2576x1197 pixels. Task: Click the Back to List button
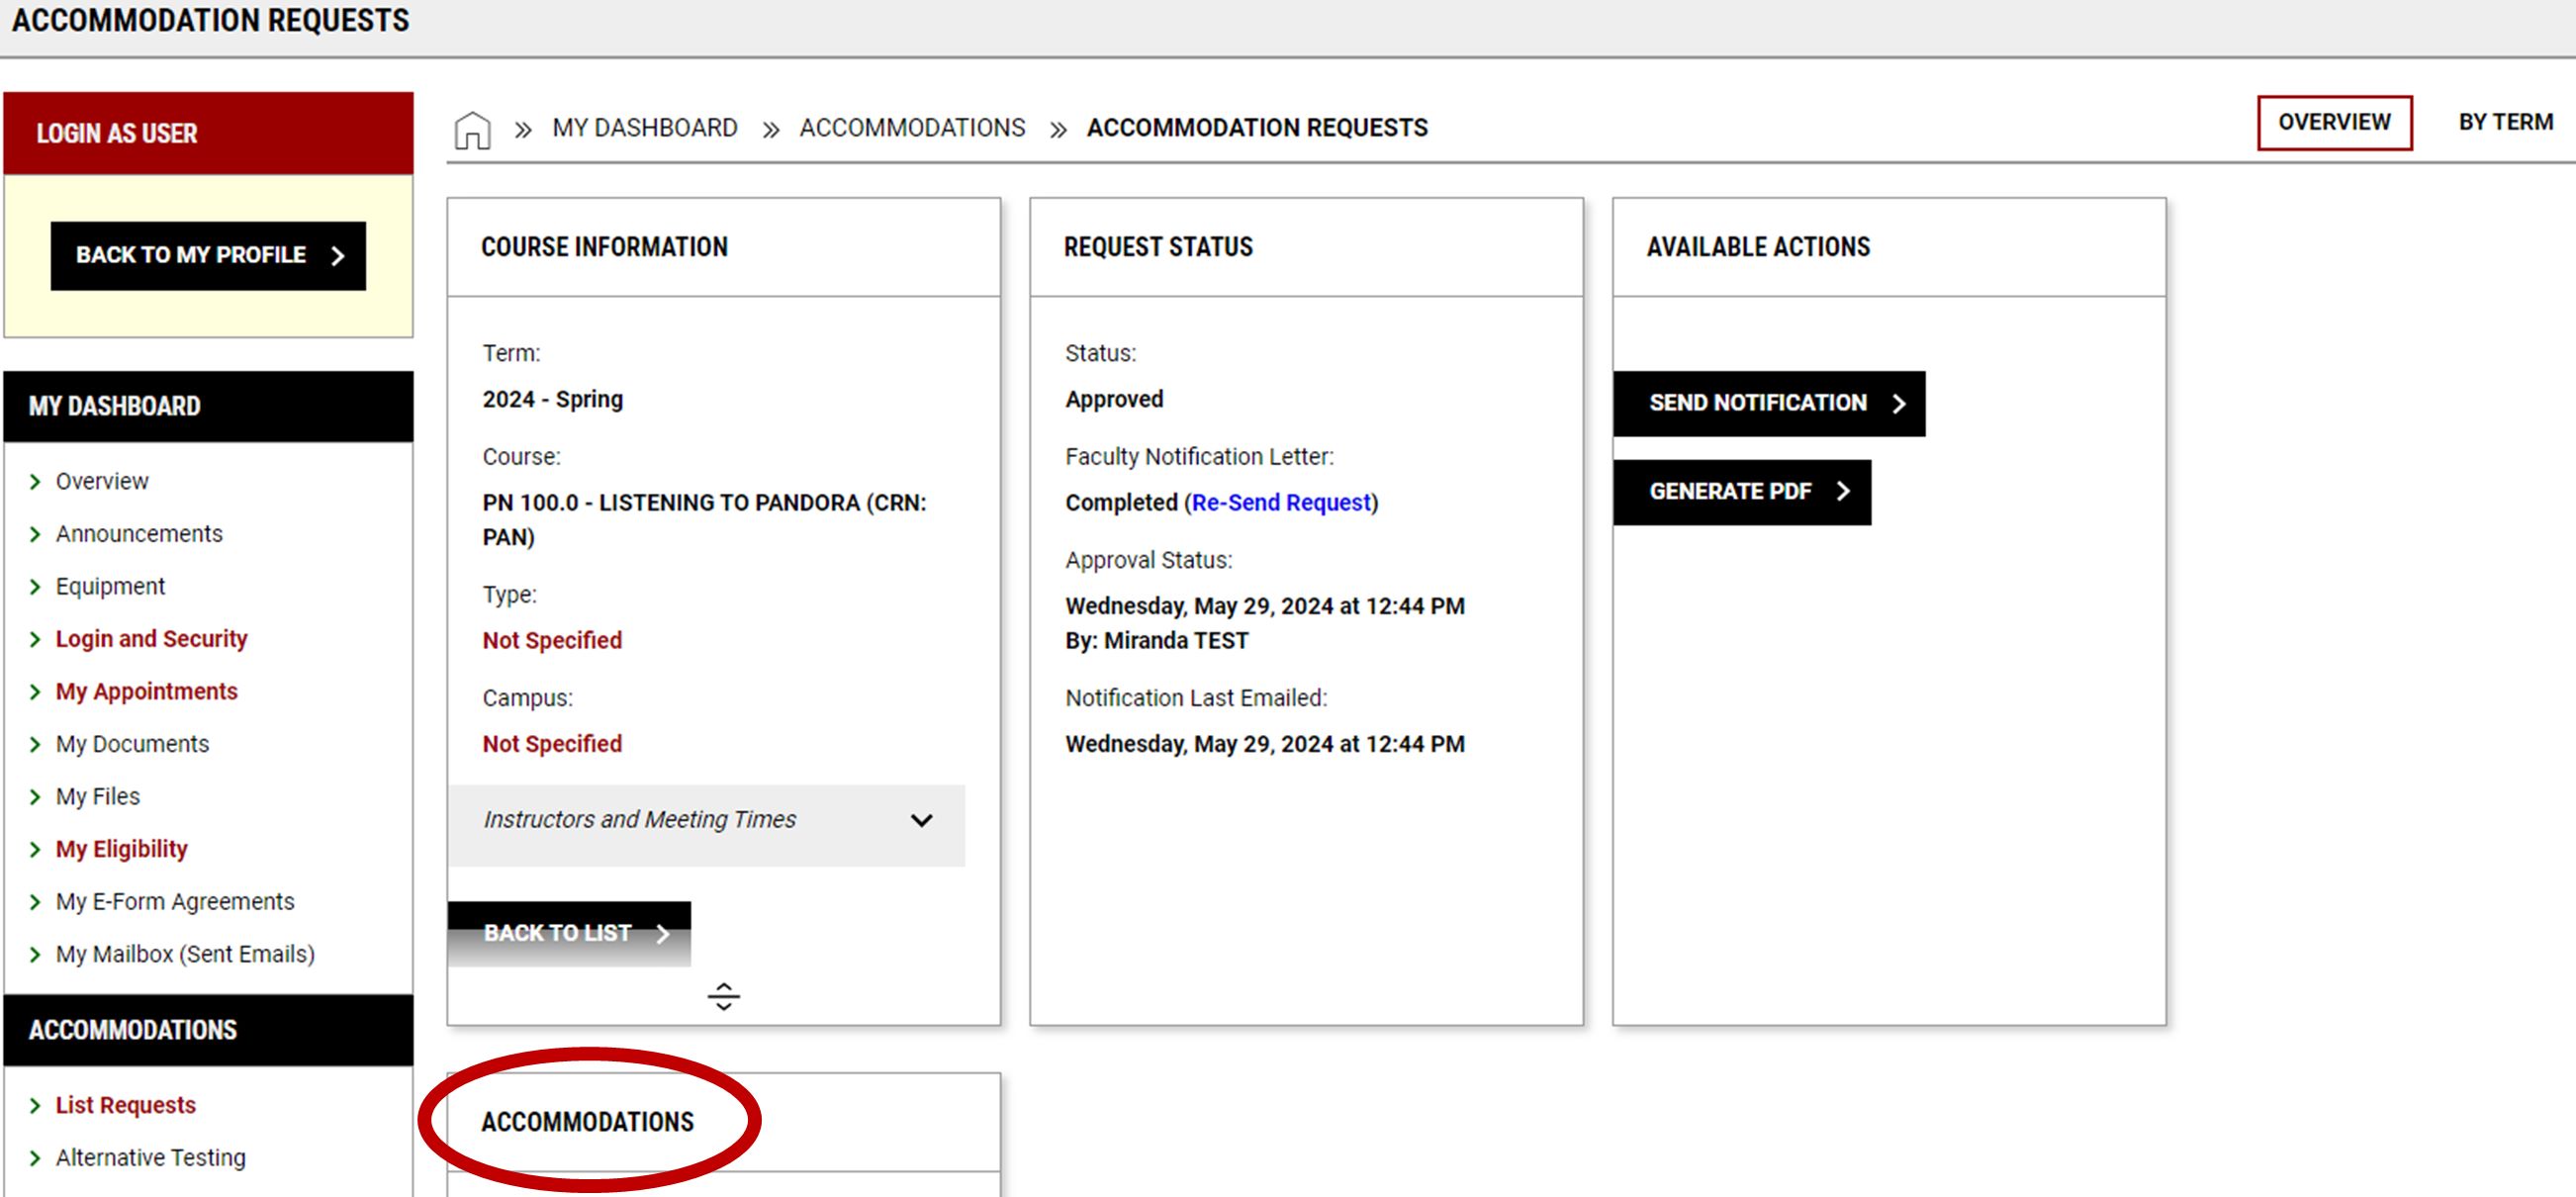click(567, 932)
